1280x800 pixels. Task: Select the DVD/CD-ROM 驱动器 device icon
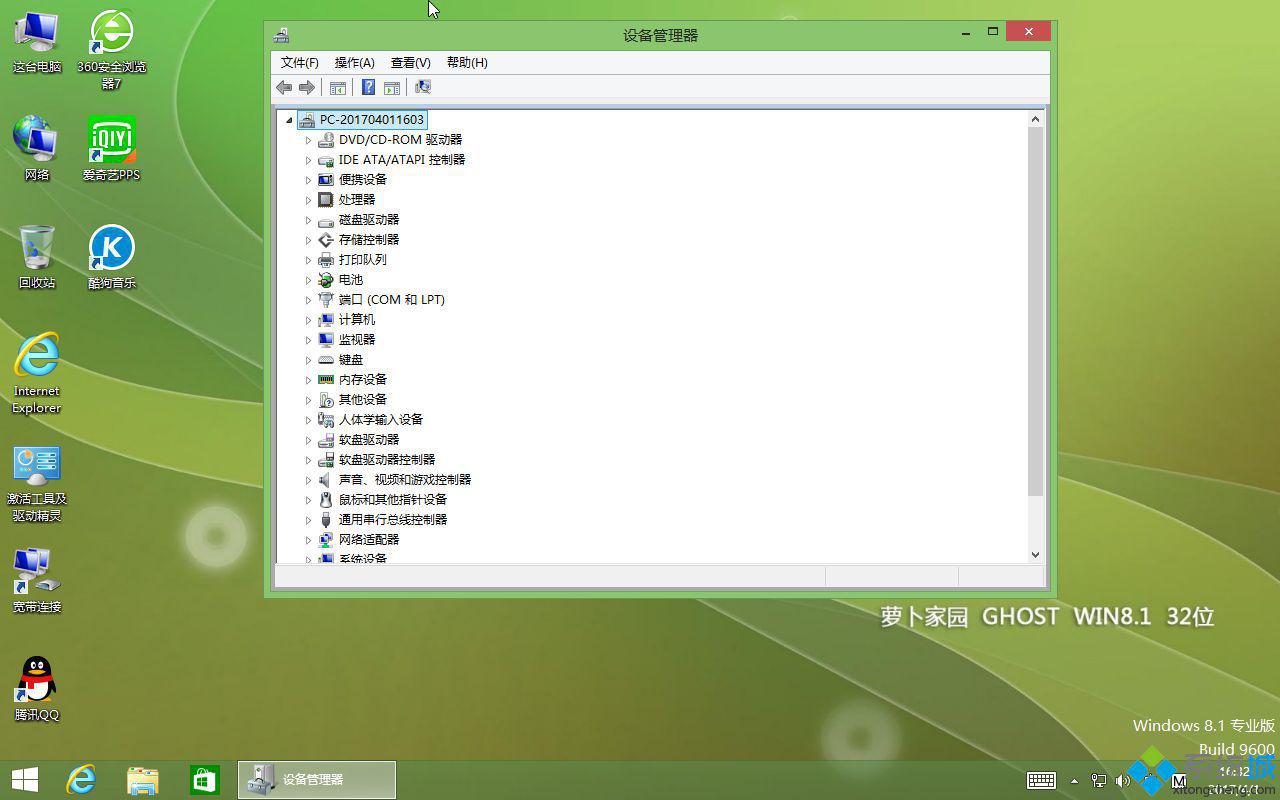326,140
